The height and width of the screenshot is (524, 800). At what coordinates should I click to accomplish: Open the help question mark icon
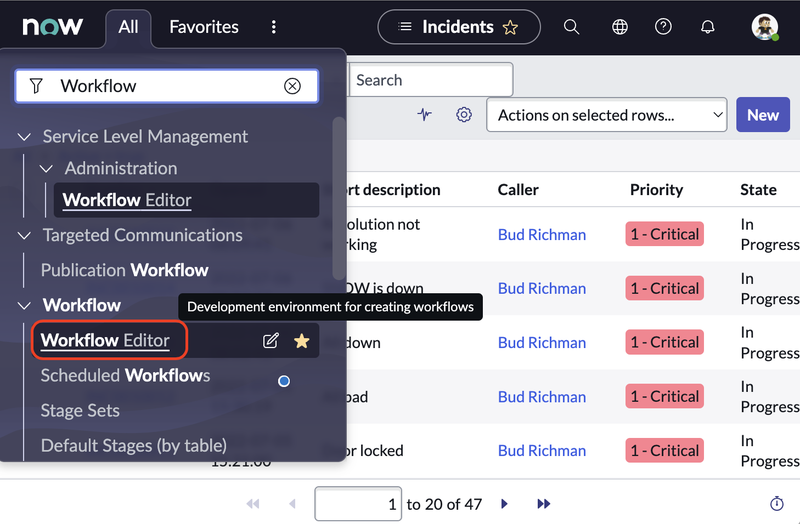click(x=663, y=27)
